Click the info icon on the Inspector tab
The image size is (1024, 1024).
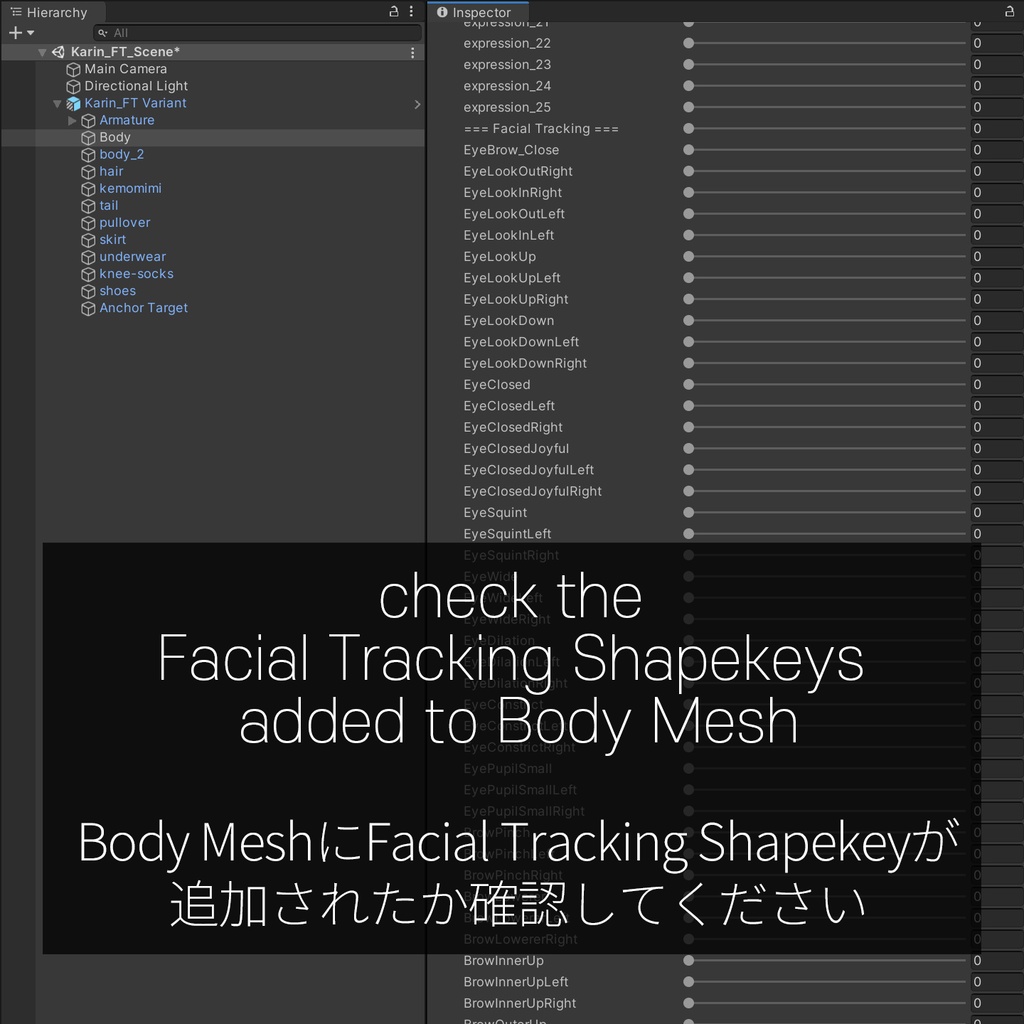click(443, 12)
